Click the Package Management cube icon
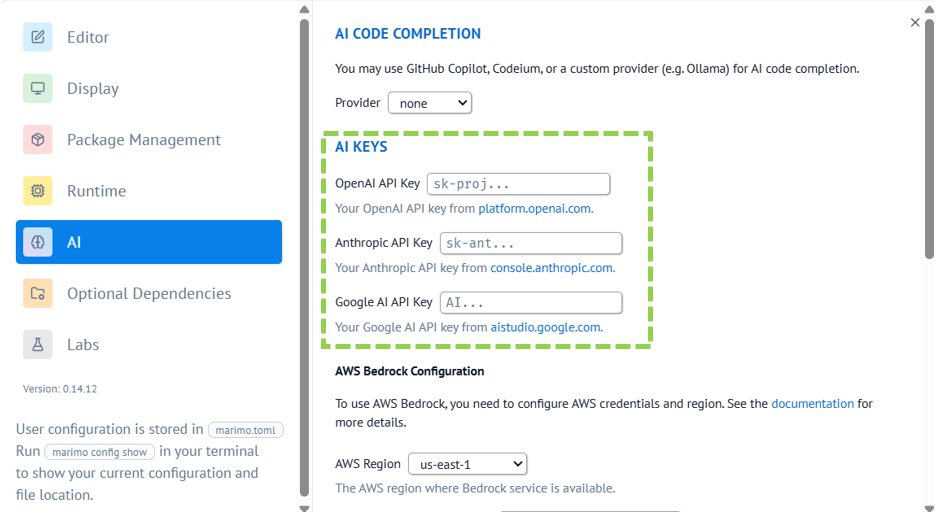This screenshot has height=521, width=942. [x=38, y=139]
